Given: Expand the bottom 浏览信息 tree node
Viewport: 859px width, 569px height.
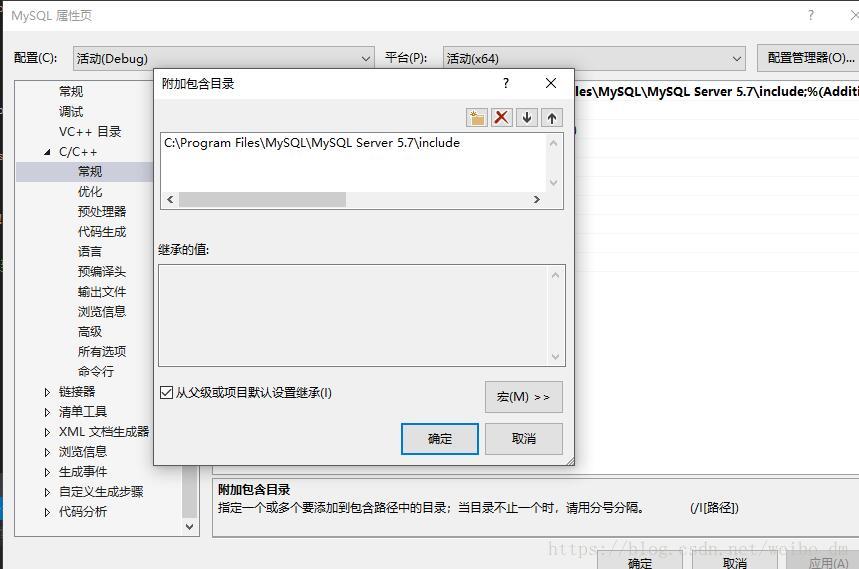Looking at the screenshot, I should 47,452.
